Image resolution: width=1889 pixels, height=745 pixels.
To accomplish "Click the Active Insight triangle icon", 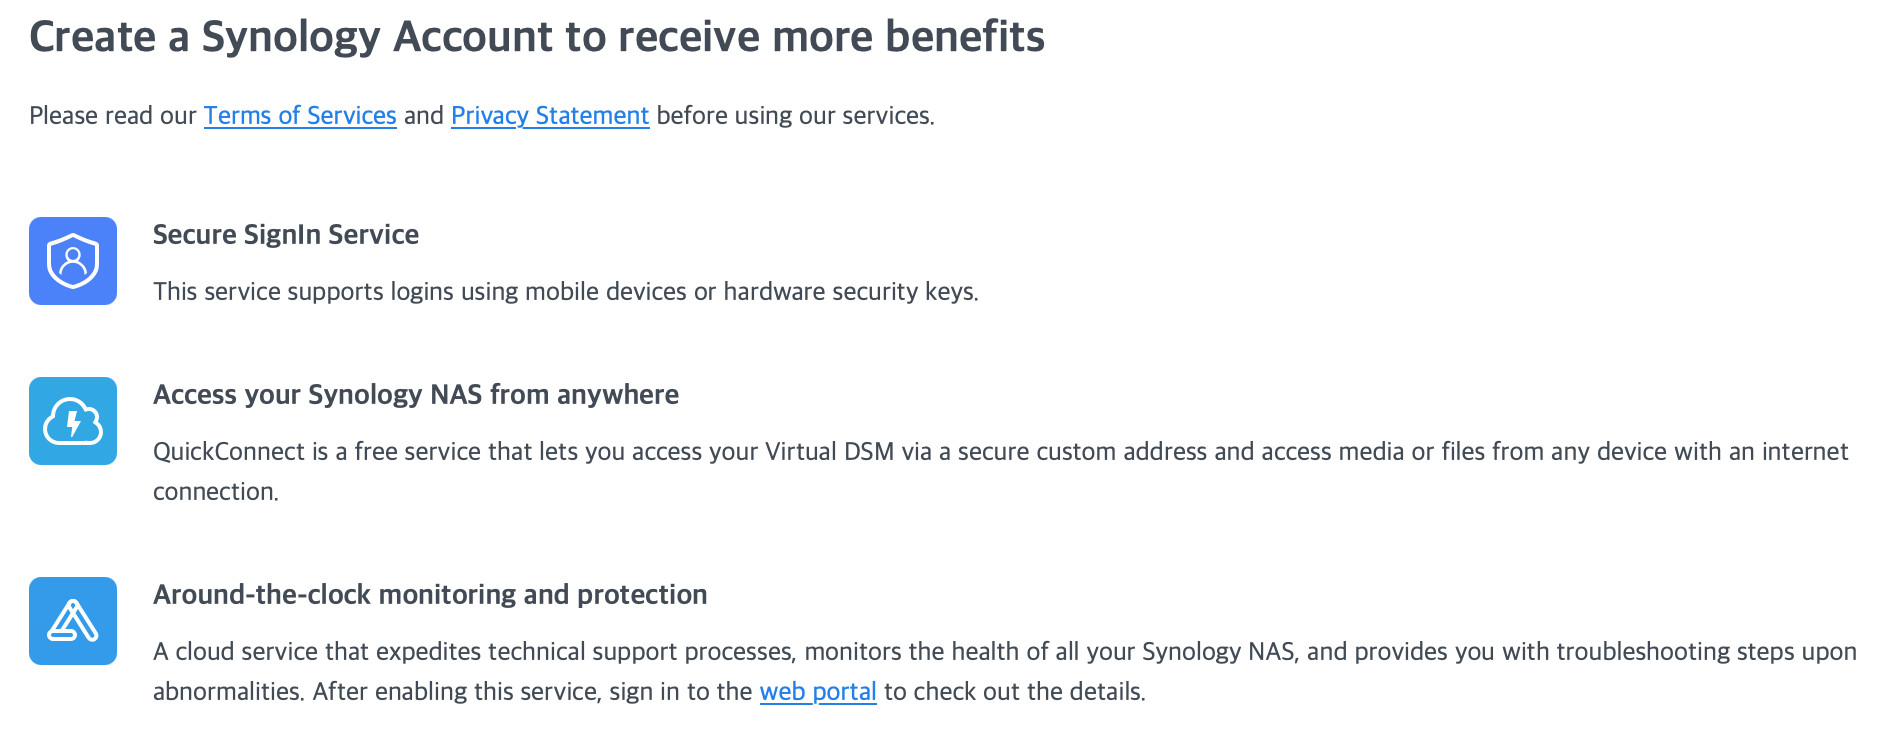I will pos(73,621).
